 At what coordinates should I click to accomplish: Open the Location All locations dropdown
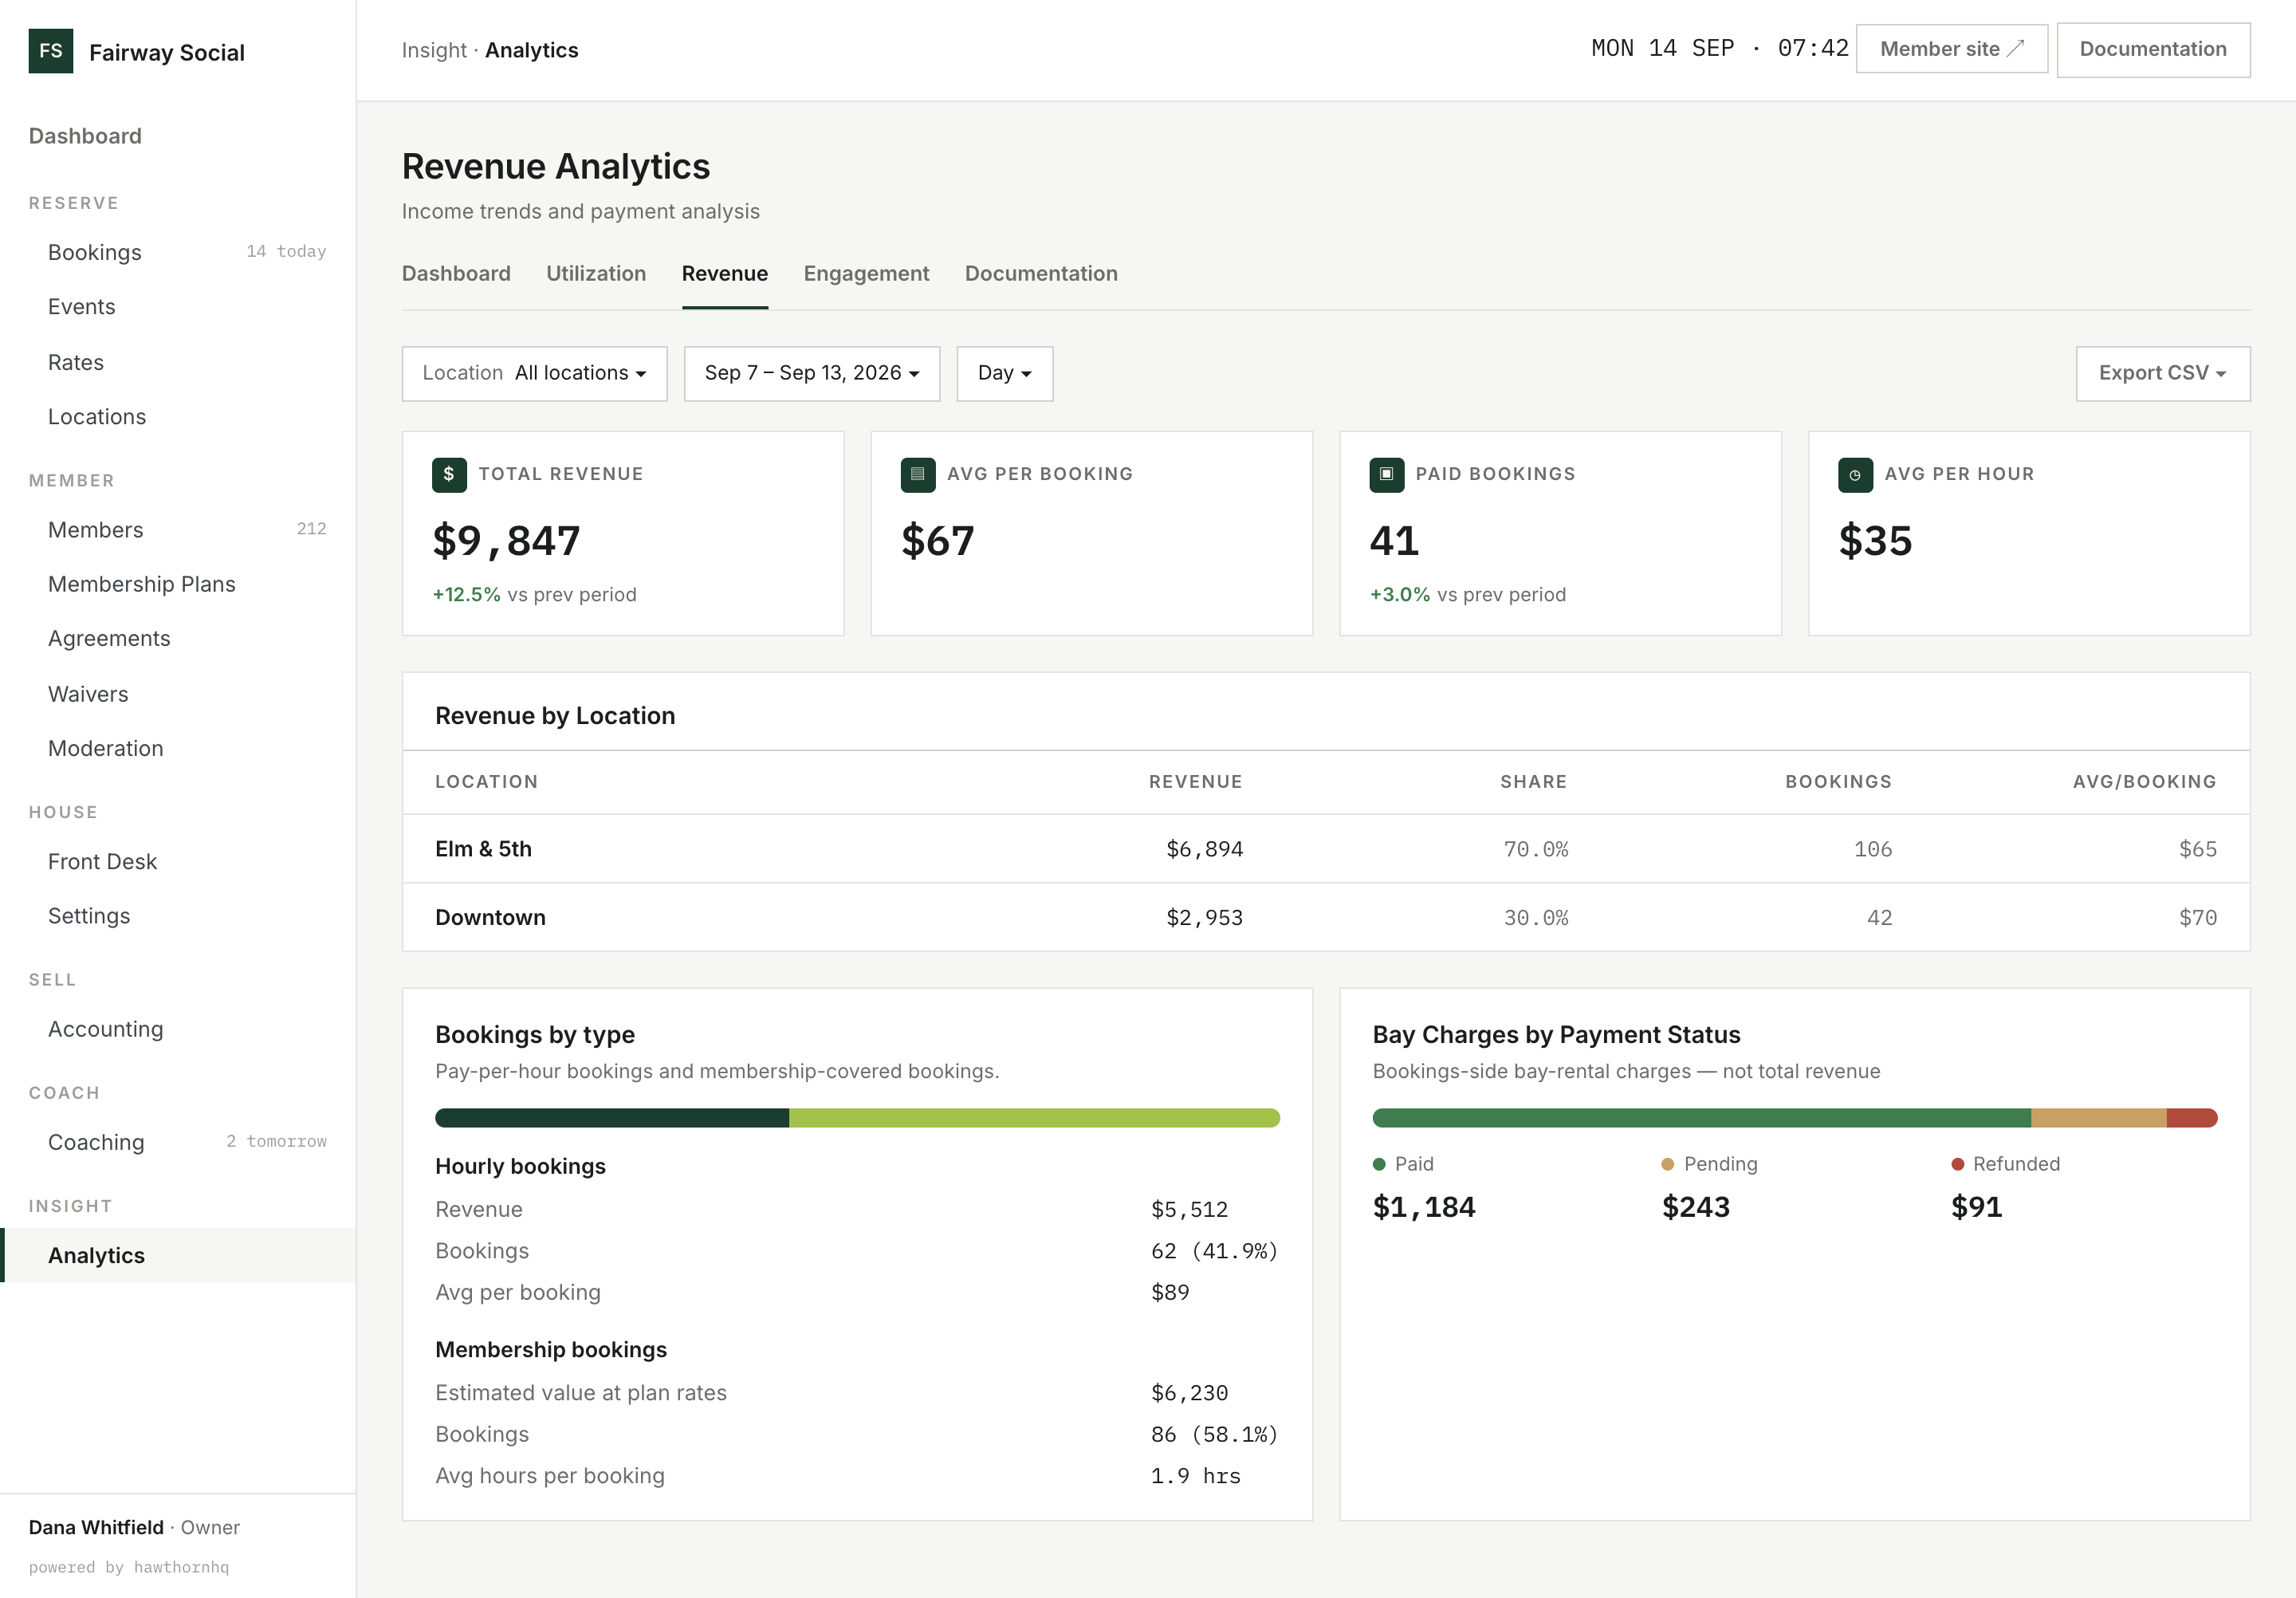click(x=534, y=373)
